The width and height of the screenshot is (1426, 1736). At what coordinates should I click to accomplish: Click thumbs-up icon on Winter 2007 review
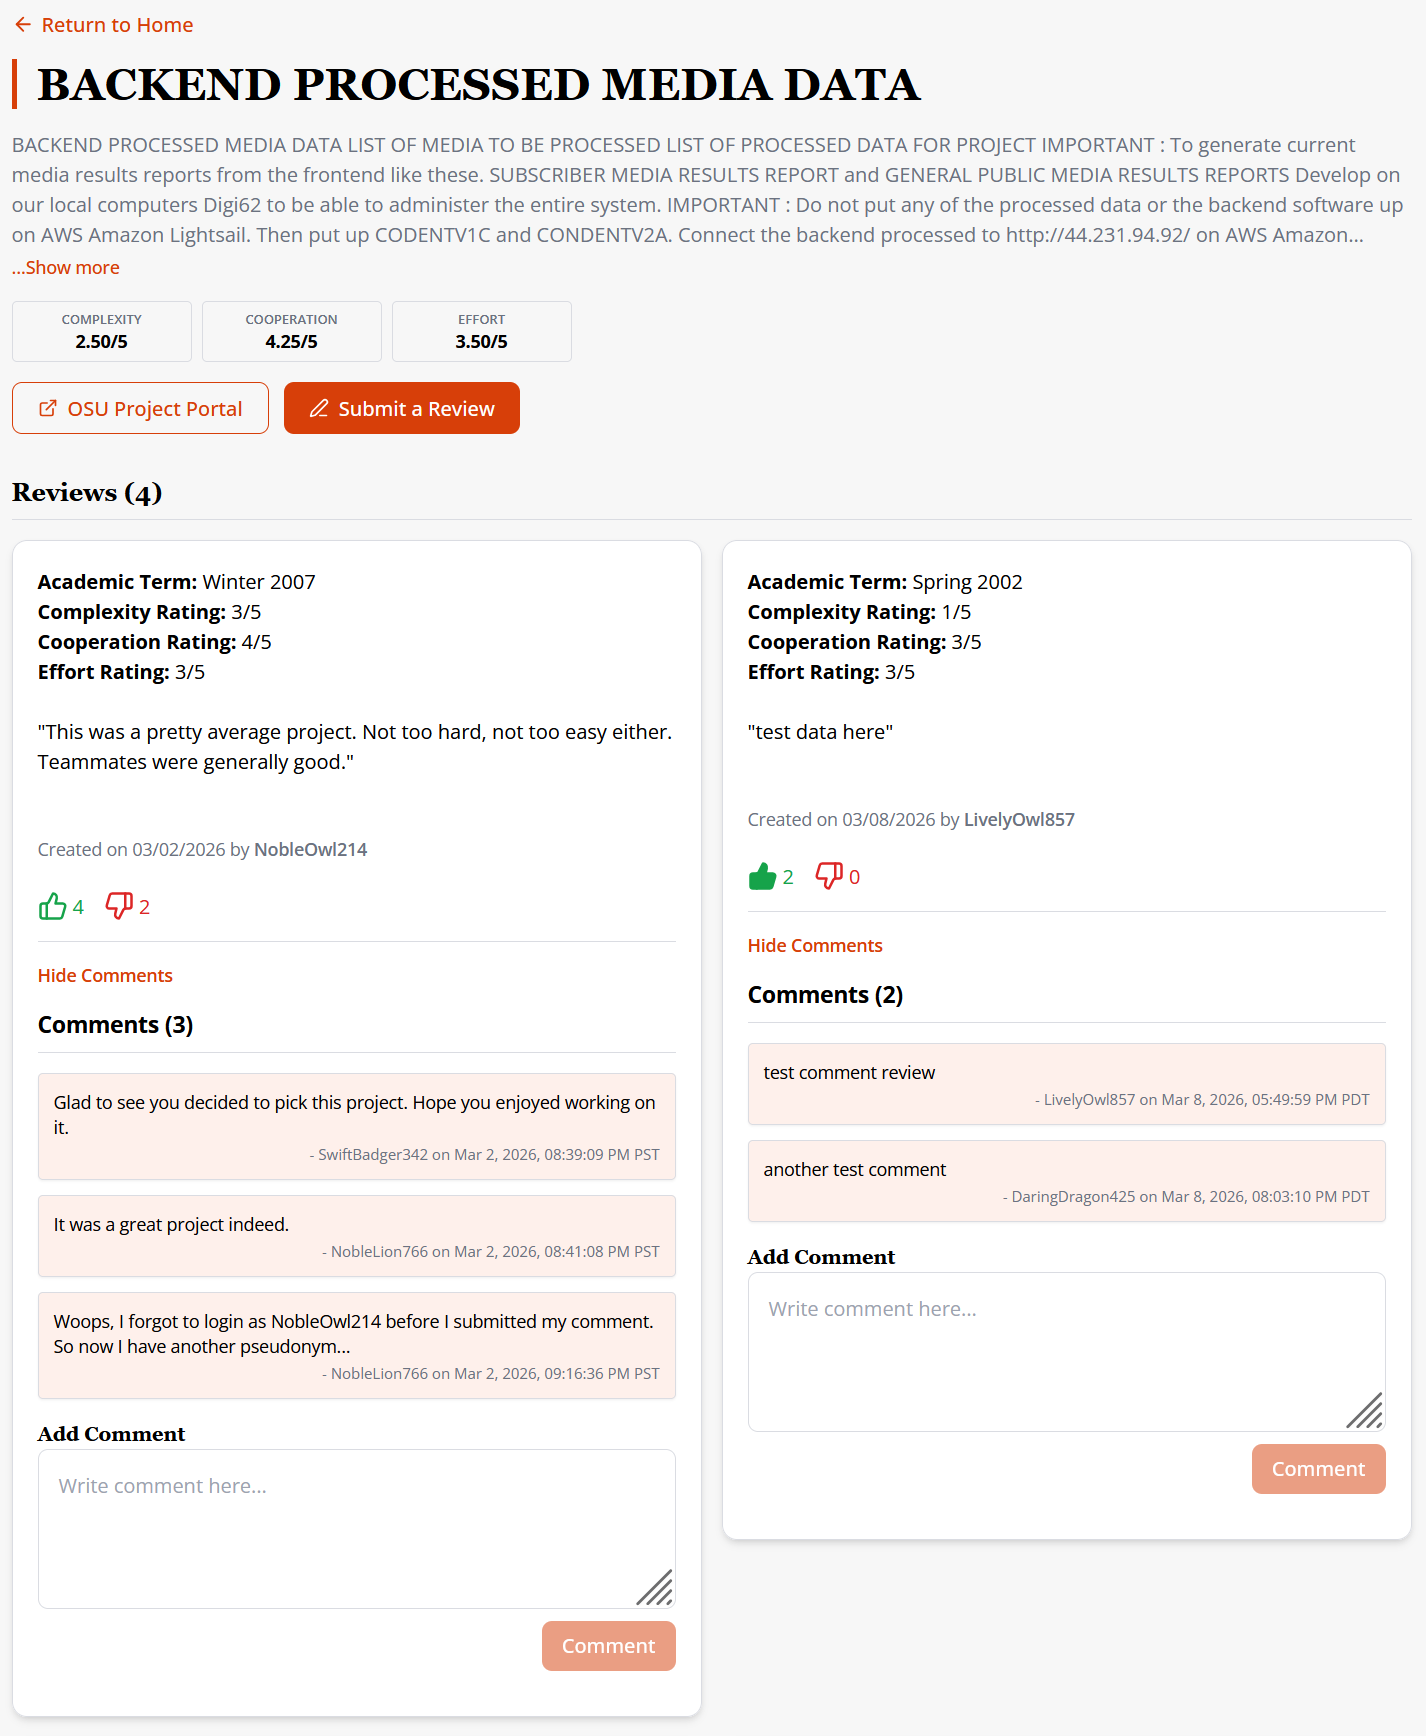click(x=52, y=906)
